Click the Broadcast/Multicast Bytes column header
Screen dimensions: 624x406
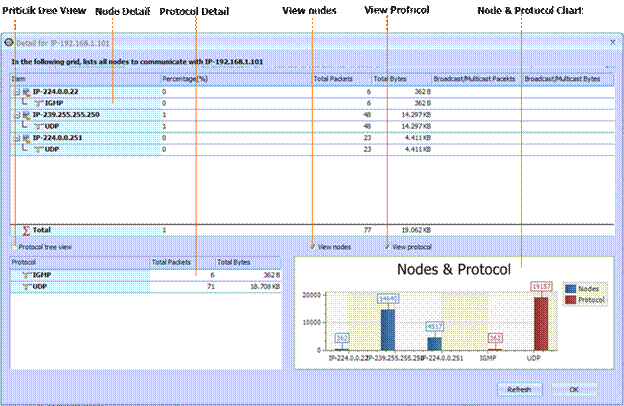click(568, 79)
